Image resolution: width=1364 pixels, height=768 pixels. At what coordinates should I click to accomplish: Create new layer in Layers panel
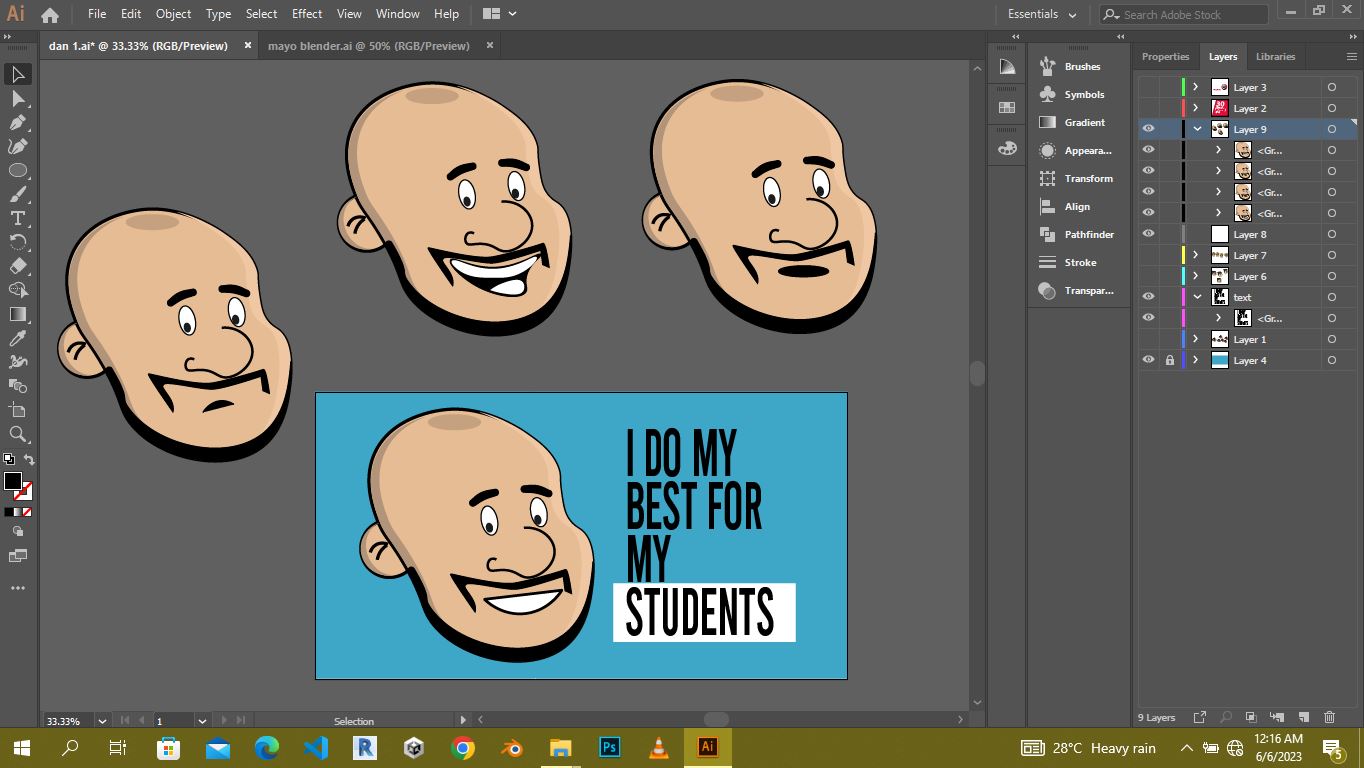1303,717
